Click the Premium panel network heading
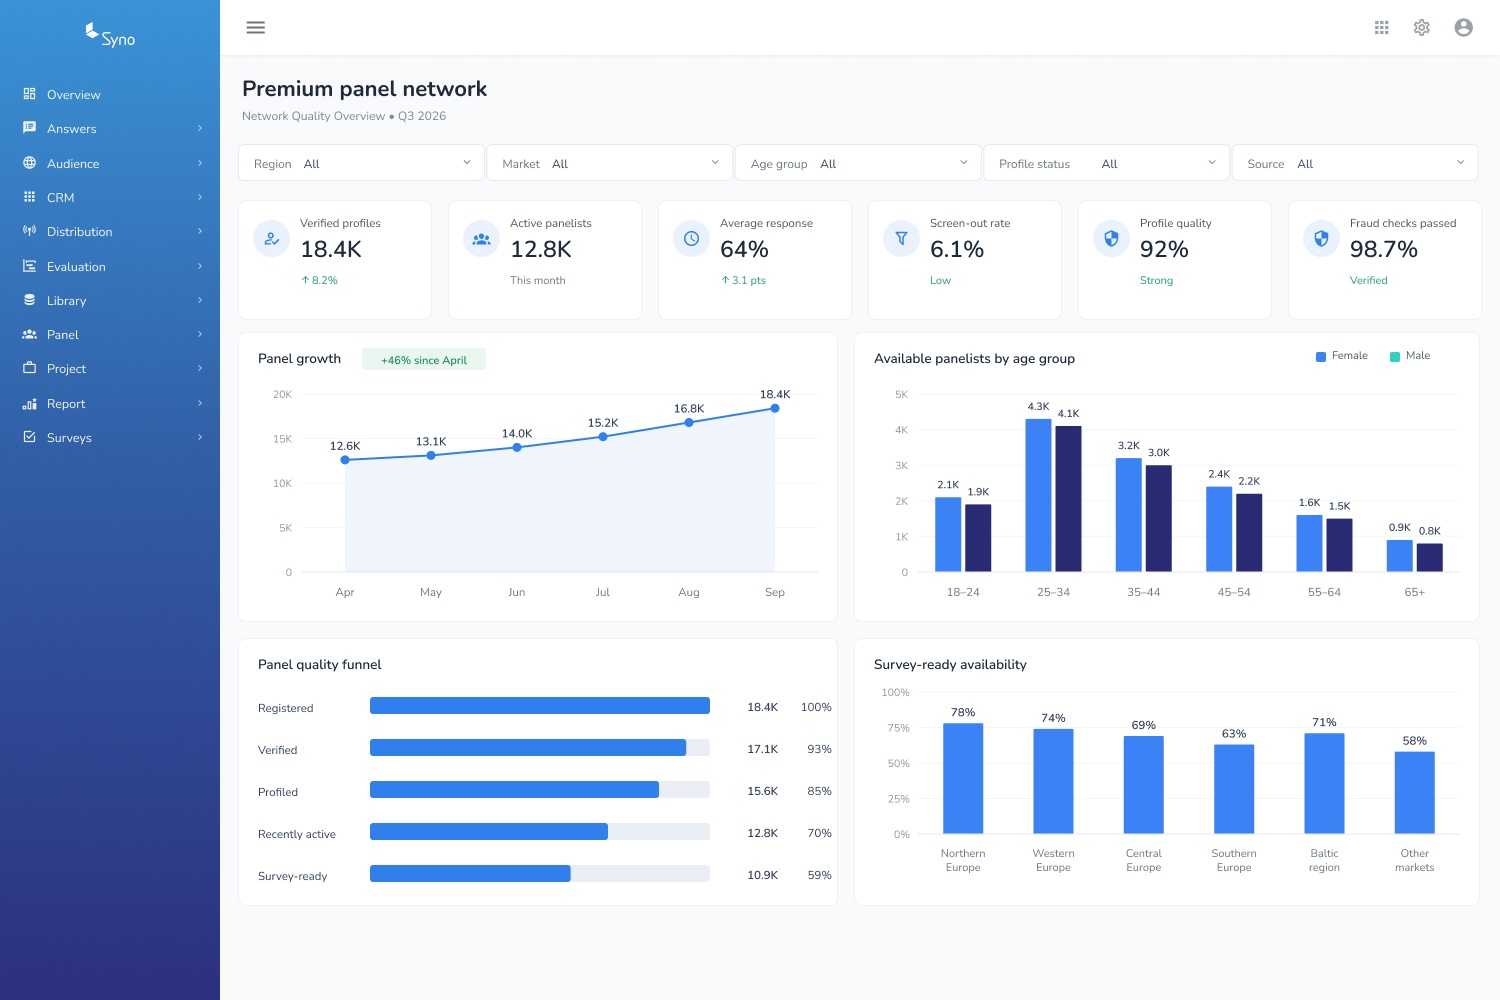The image size is (1500, 1000). pos(365,89)
